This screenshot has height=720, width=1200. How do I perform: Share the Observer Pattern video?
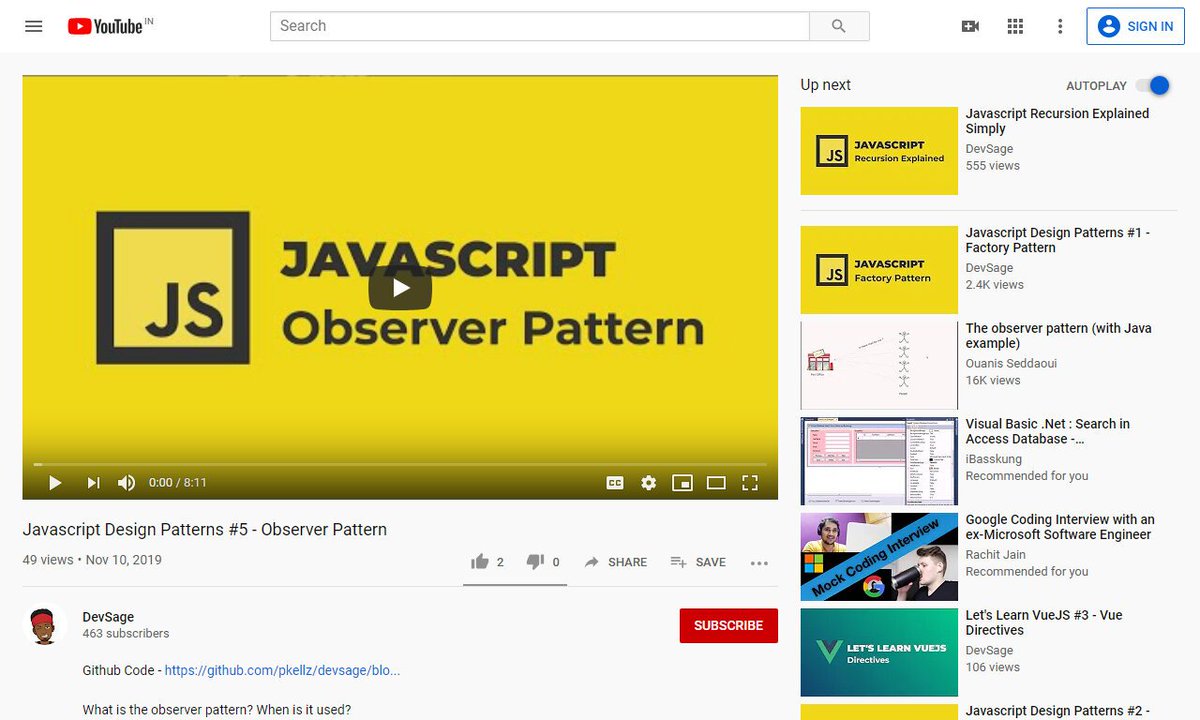pyautogui.click(x=616, y=562)
